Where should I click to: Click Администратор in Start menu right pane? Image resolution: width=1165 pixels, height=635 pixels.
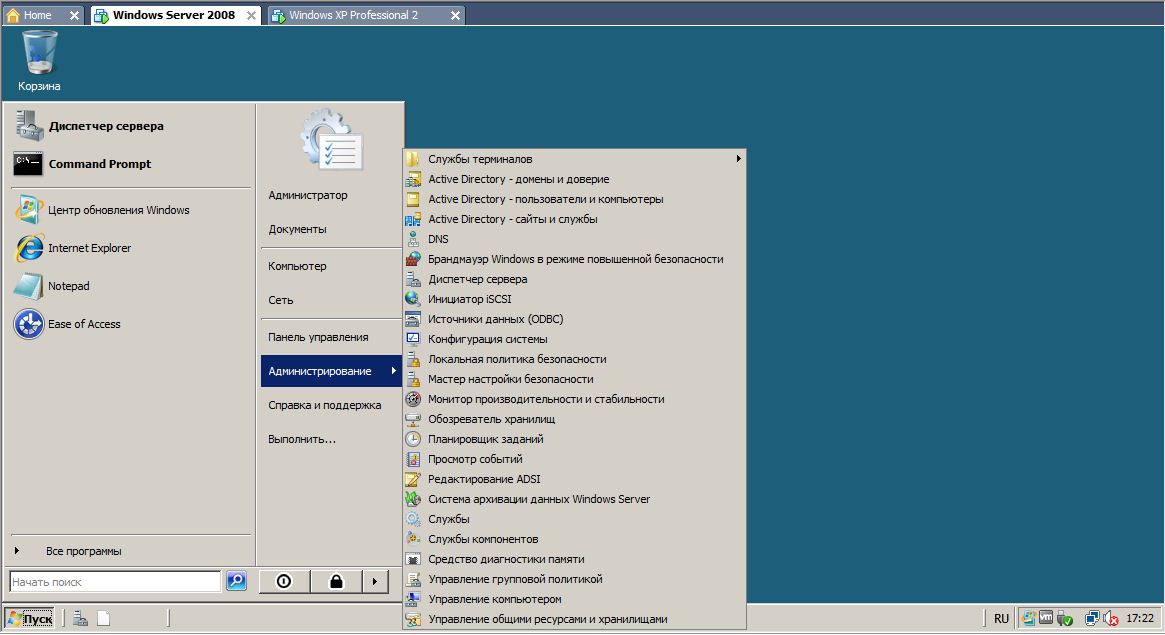[308, 195]
